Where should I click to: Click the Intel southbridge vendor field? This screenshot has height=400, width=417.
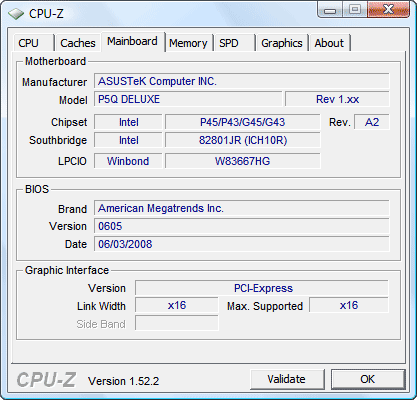coord(128,140)
